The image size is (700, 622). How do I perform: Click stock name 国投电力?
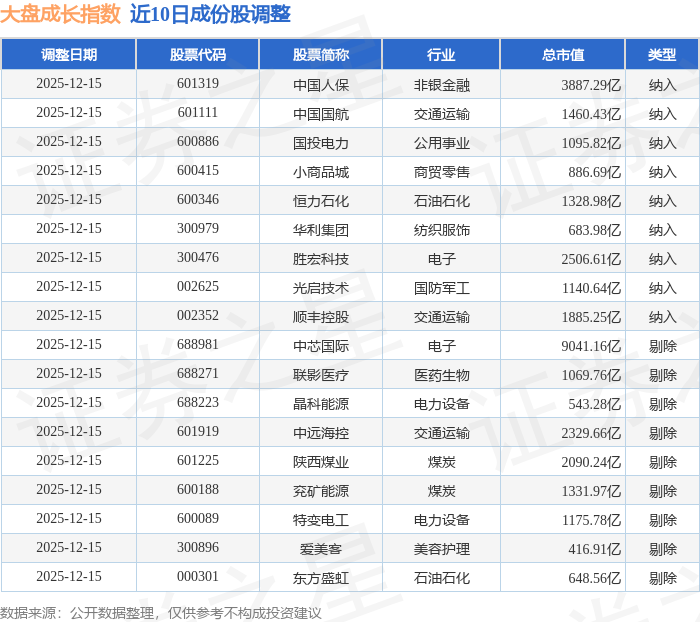pos(321,143)
